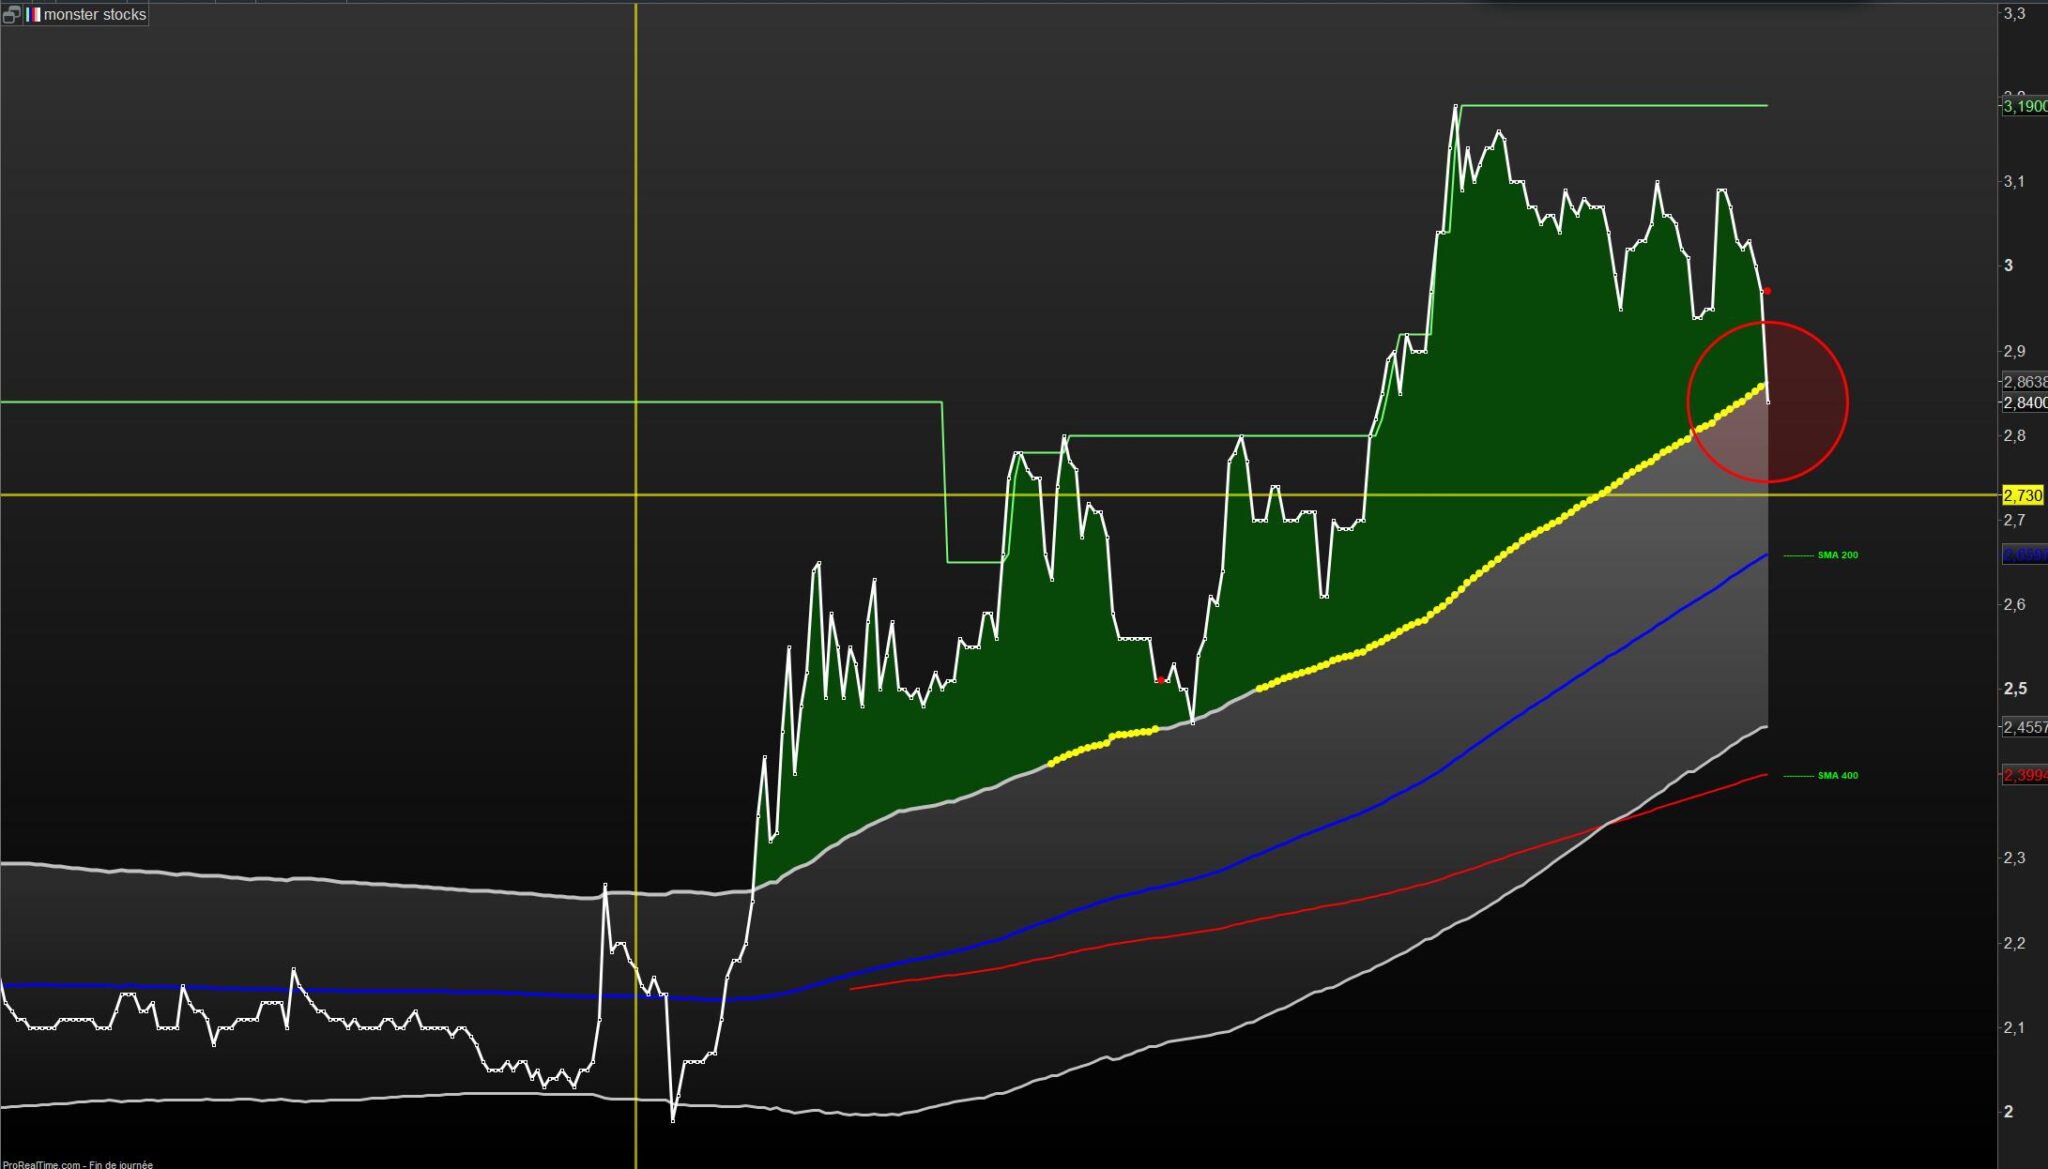Image resolution: width=2048 pixels, height=1169 pixels.
Task: Click the red 2,3994 SMA 400 price tag
Action: click(2024, 775)
